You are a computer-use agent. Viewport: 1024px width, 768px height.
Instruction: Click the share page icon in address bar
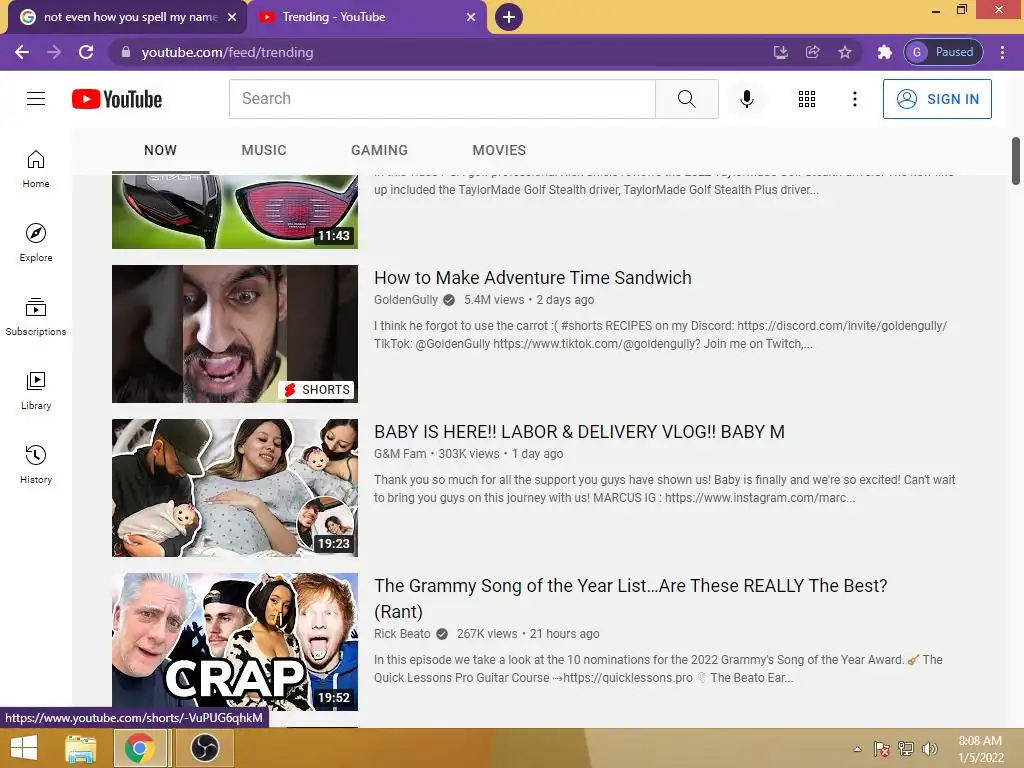tap(812, 52)
